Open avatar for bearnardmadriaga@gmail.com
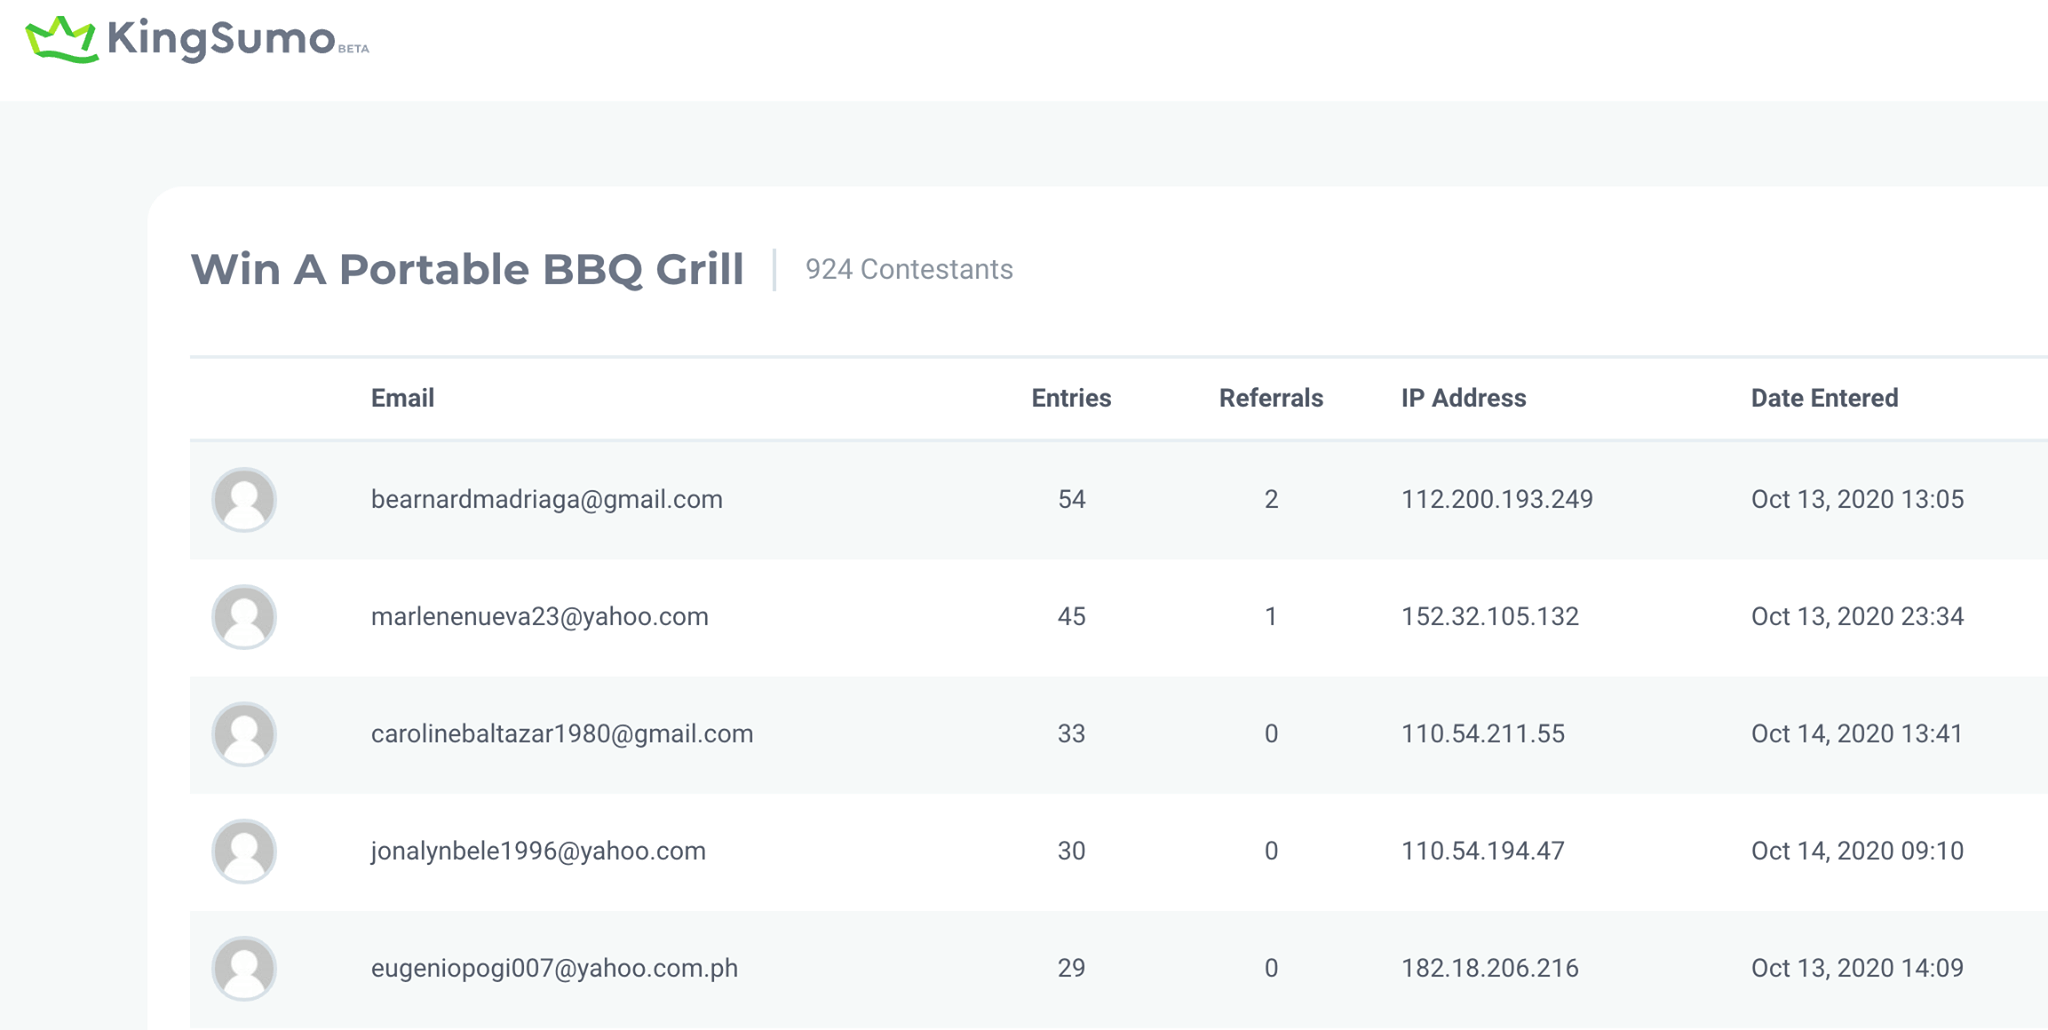Screen dimensions: 2048x1030 coord(244,499)
